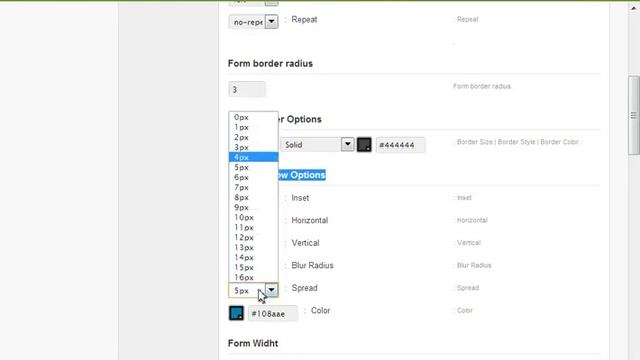The width and height of the screenshot is (640, 360).
Task: Click the Inset label
Action: coord(300,198)
